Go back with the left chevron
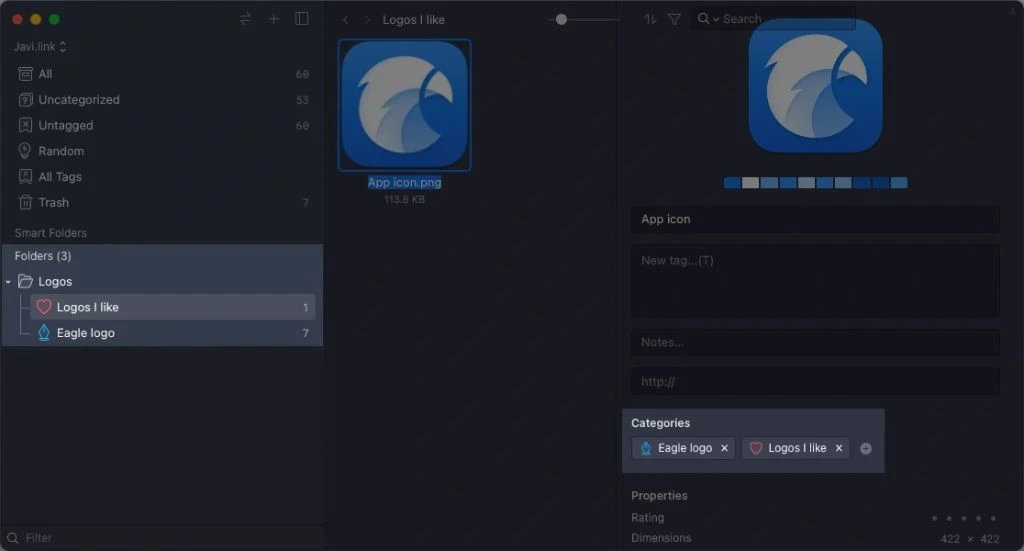The height and width of the screenshot is (551, 1024). 345,20
